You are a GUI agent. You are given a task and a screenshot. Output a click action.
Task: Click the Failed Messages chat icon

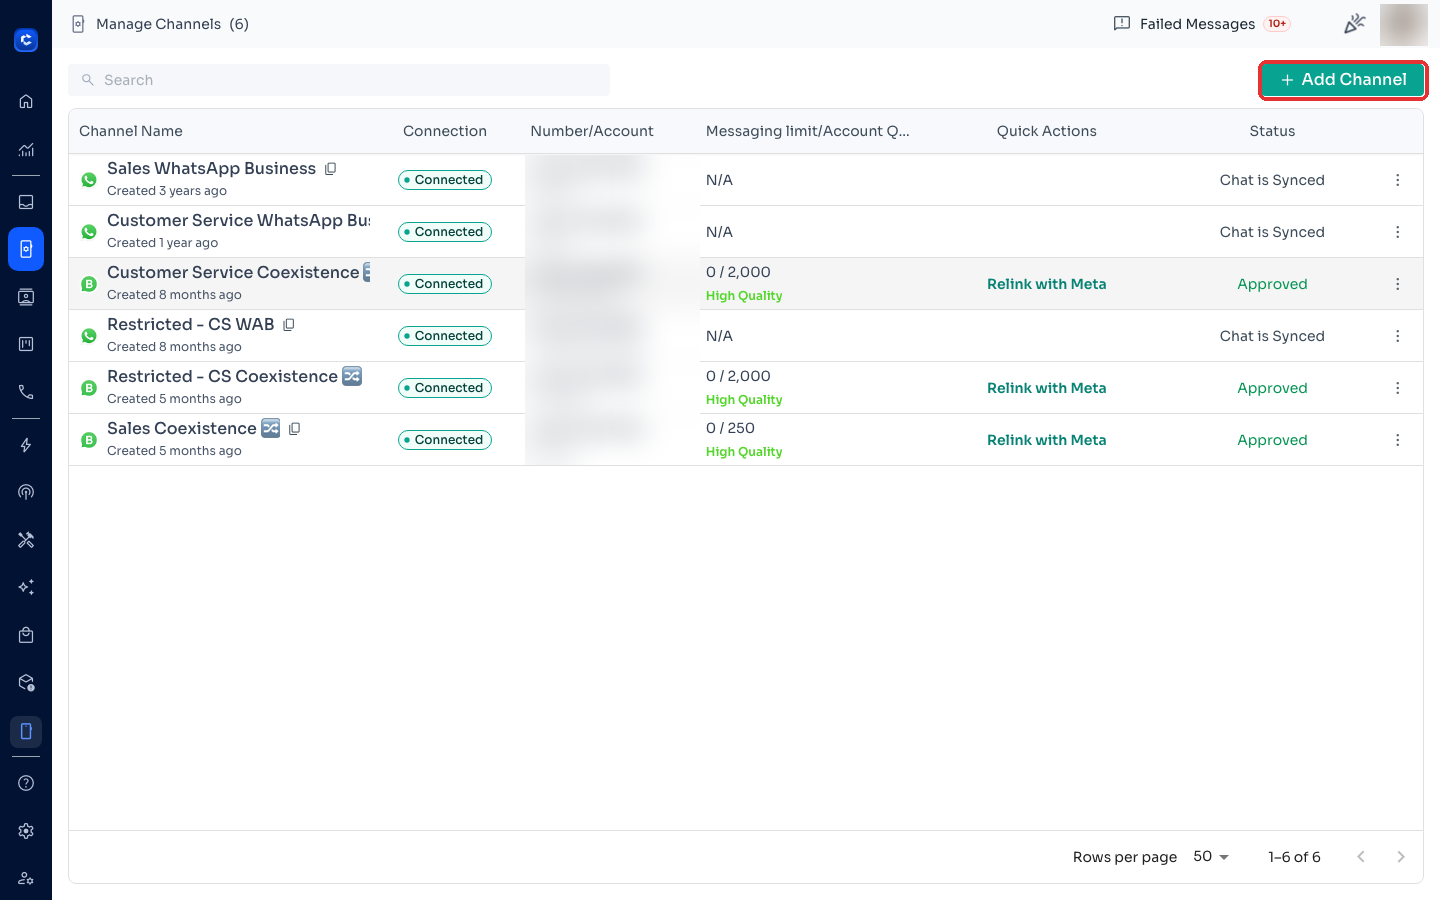click(x=1122, y=23)
